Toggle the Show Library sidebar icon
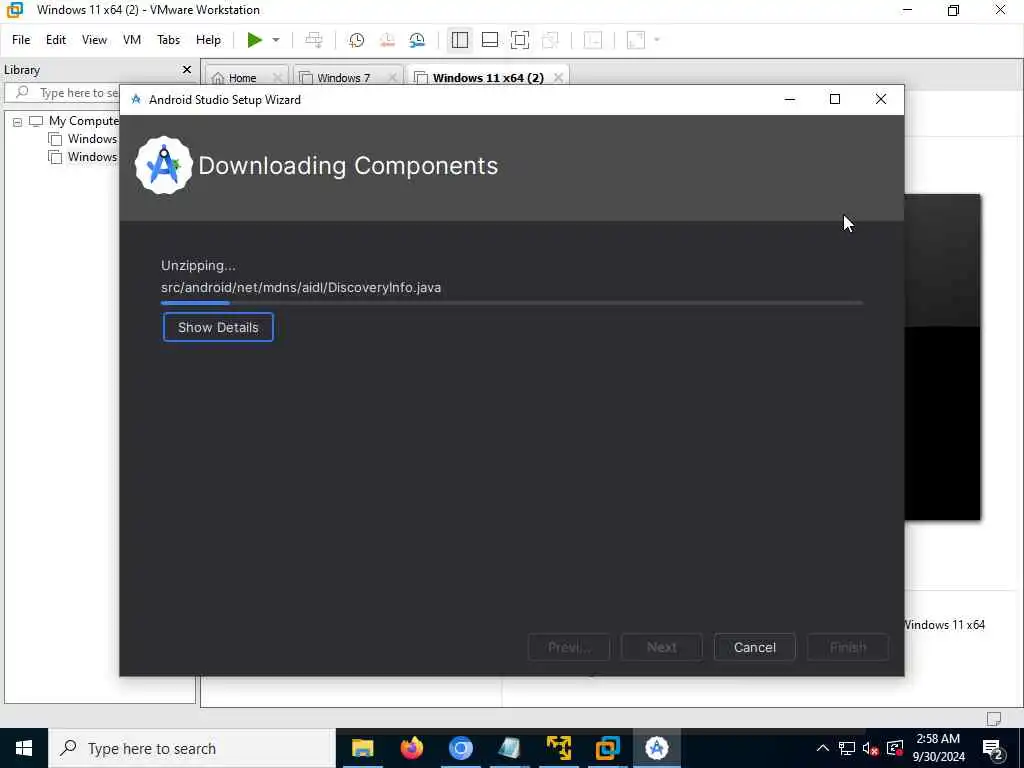Screen dimensions: 1024x768 point(459,40)
